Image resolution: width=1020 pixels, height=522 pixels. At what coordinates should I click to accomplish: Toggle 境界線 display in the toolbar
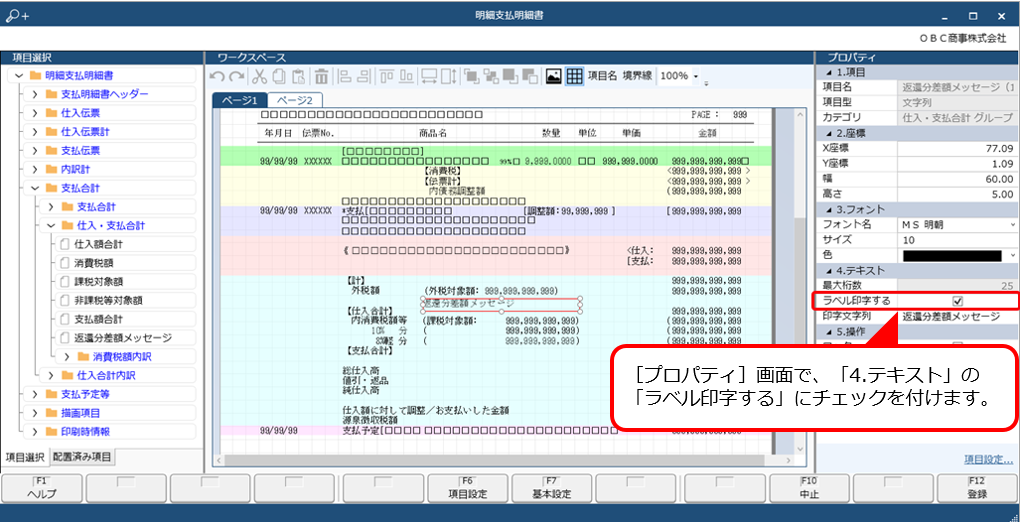pos(638,76)
